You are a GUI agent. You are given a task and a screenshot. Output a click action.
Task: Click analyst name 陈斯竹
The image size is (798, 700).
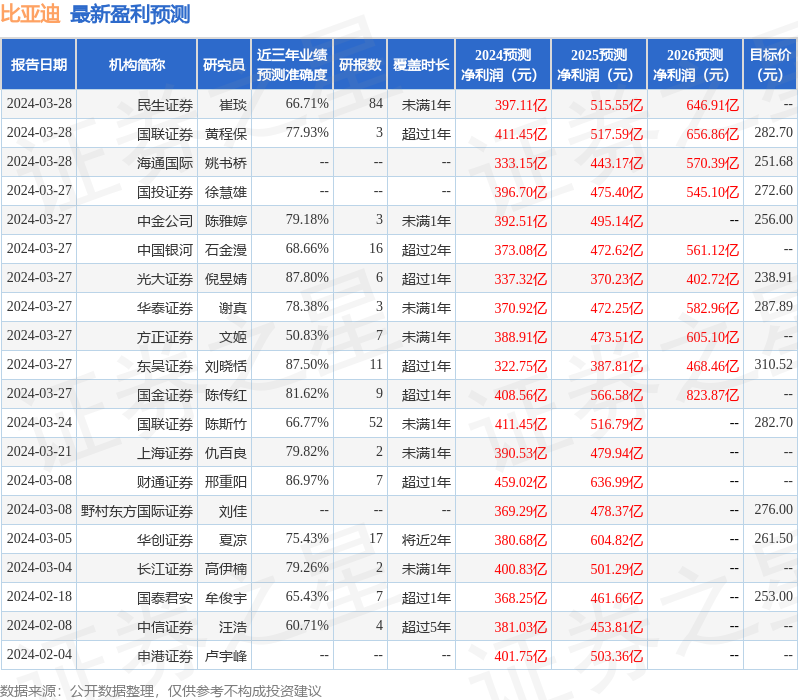click(226, 424)
